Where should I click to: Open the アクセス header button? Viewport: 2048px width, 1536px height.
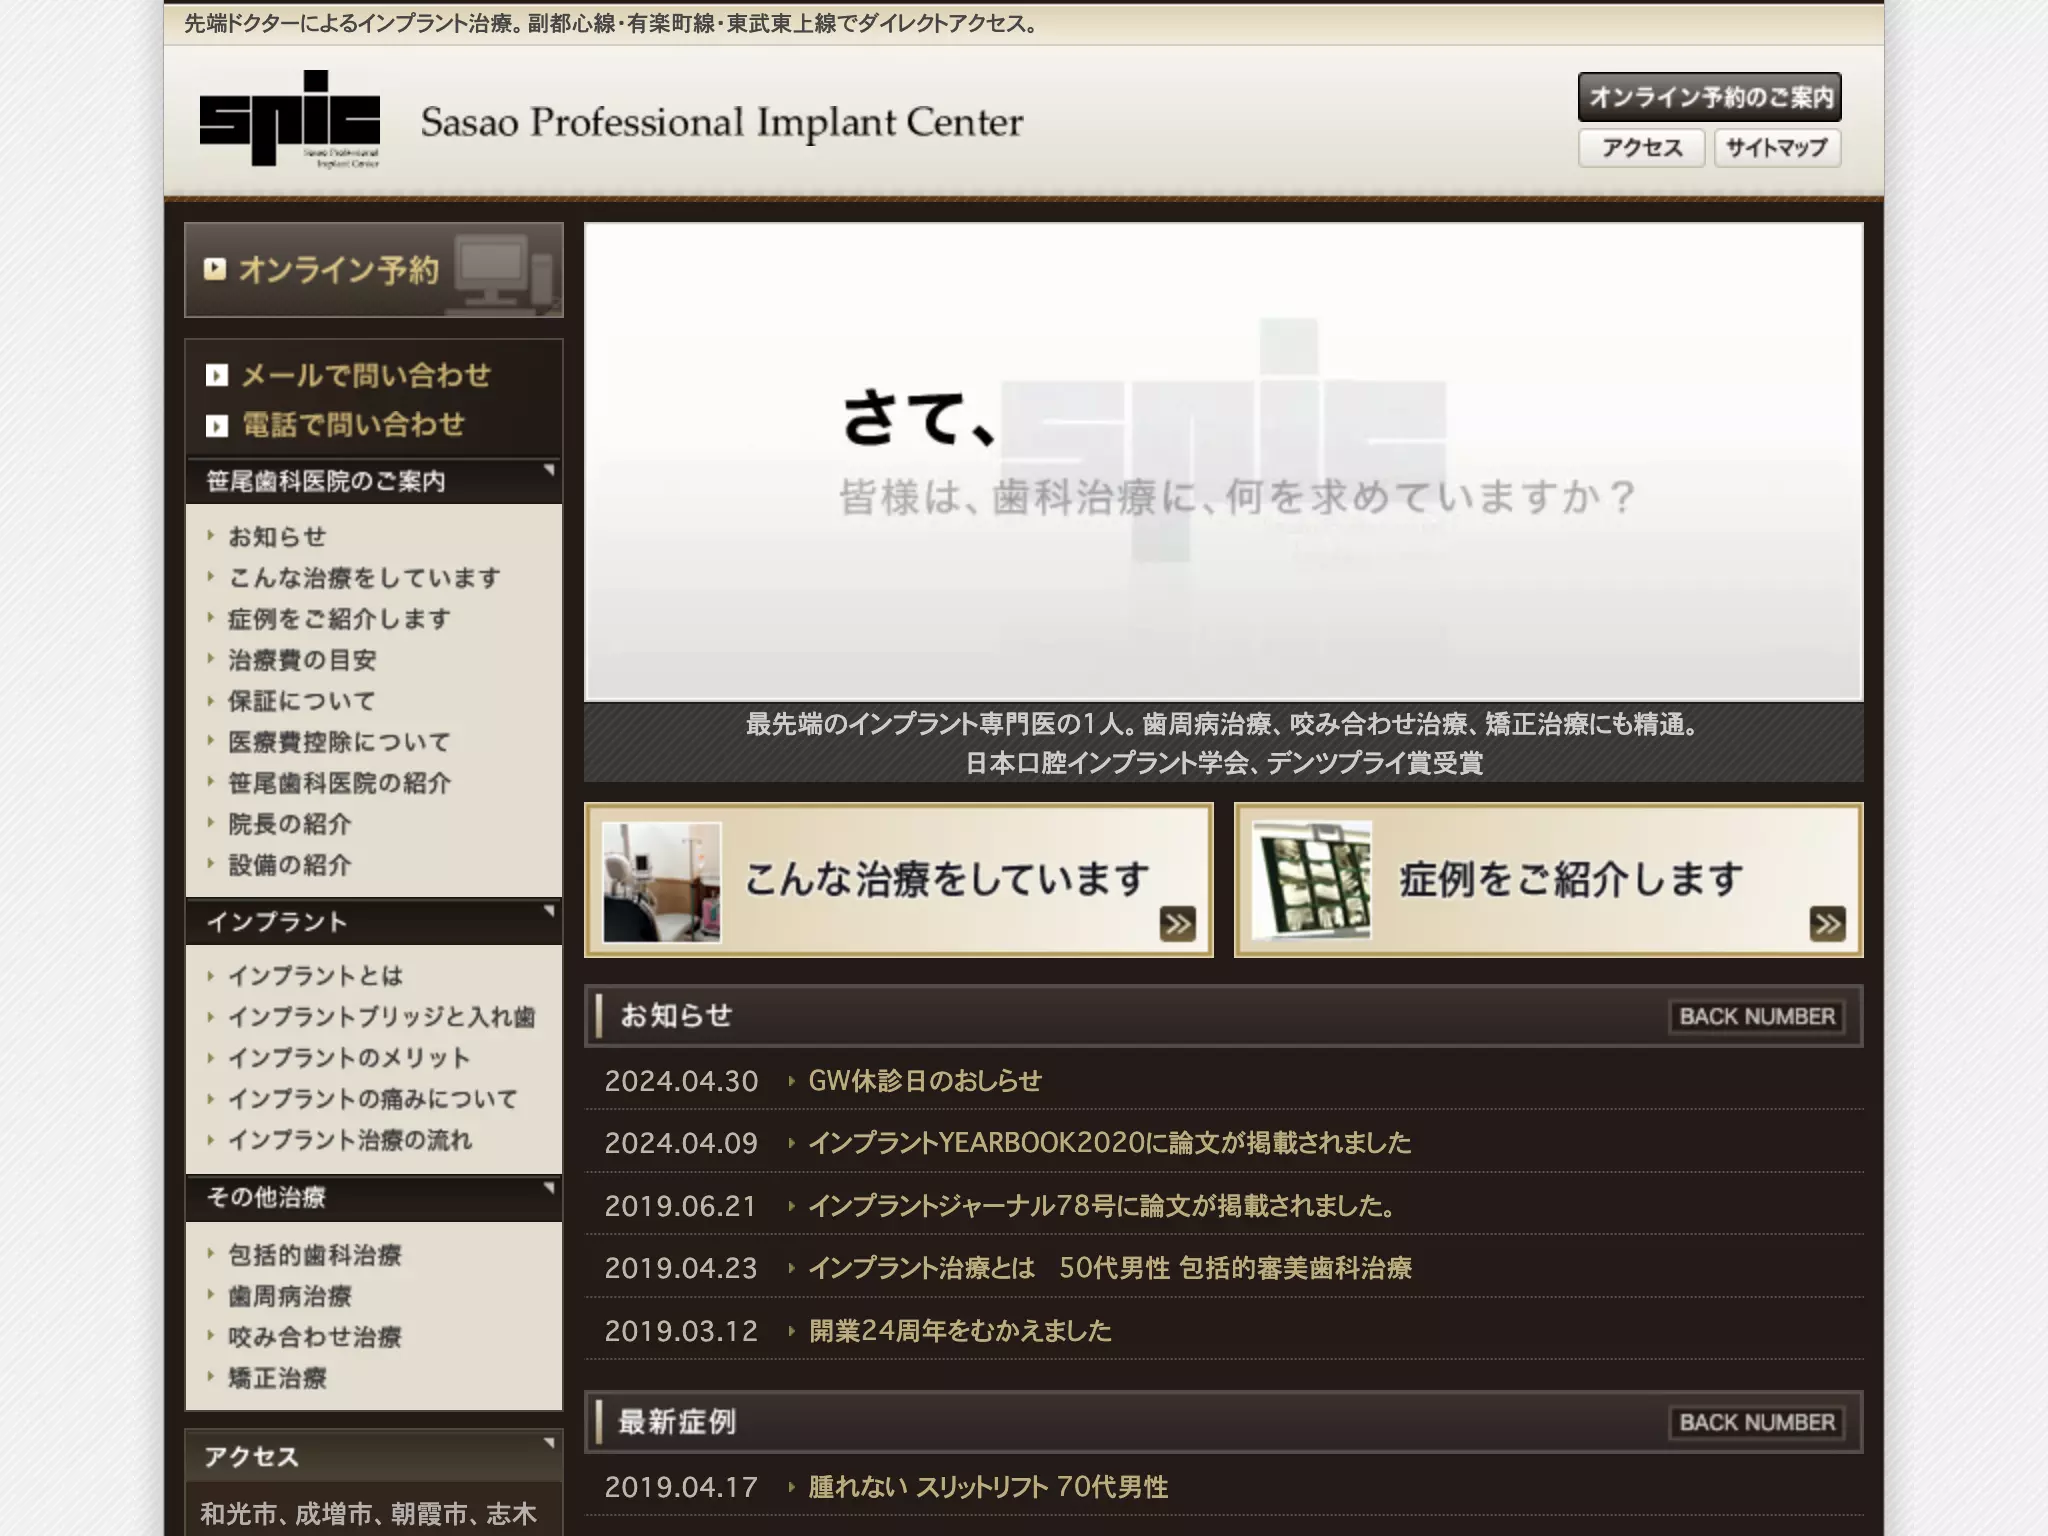point(1641,148)
